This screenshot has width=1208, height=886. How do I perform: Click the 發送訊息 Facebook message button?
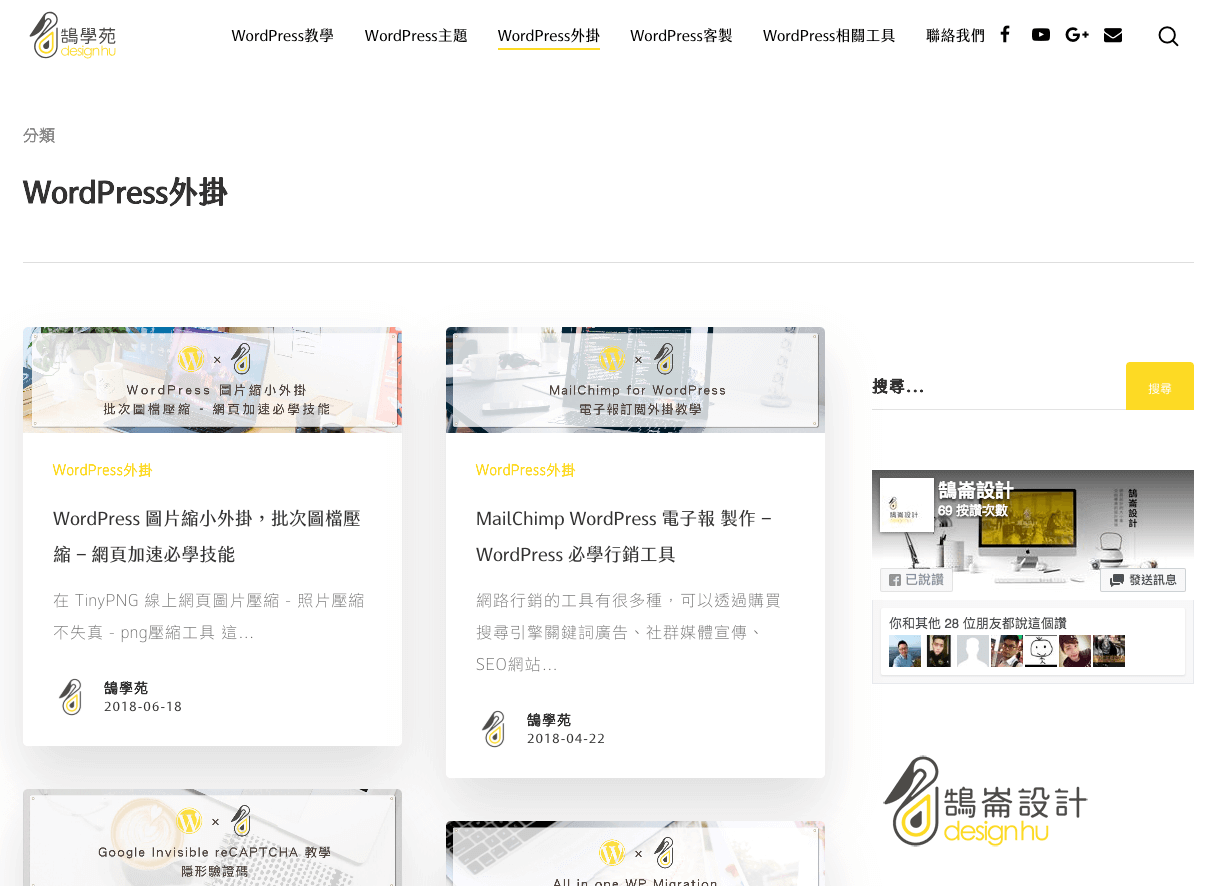pos(1143,579)
